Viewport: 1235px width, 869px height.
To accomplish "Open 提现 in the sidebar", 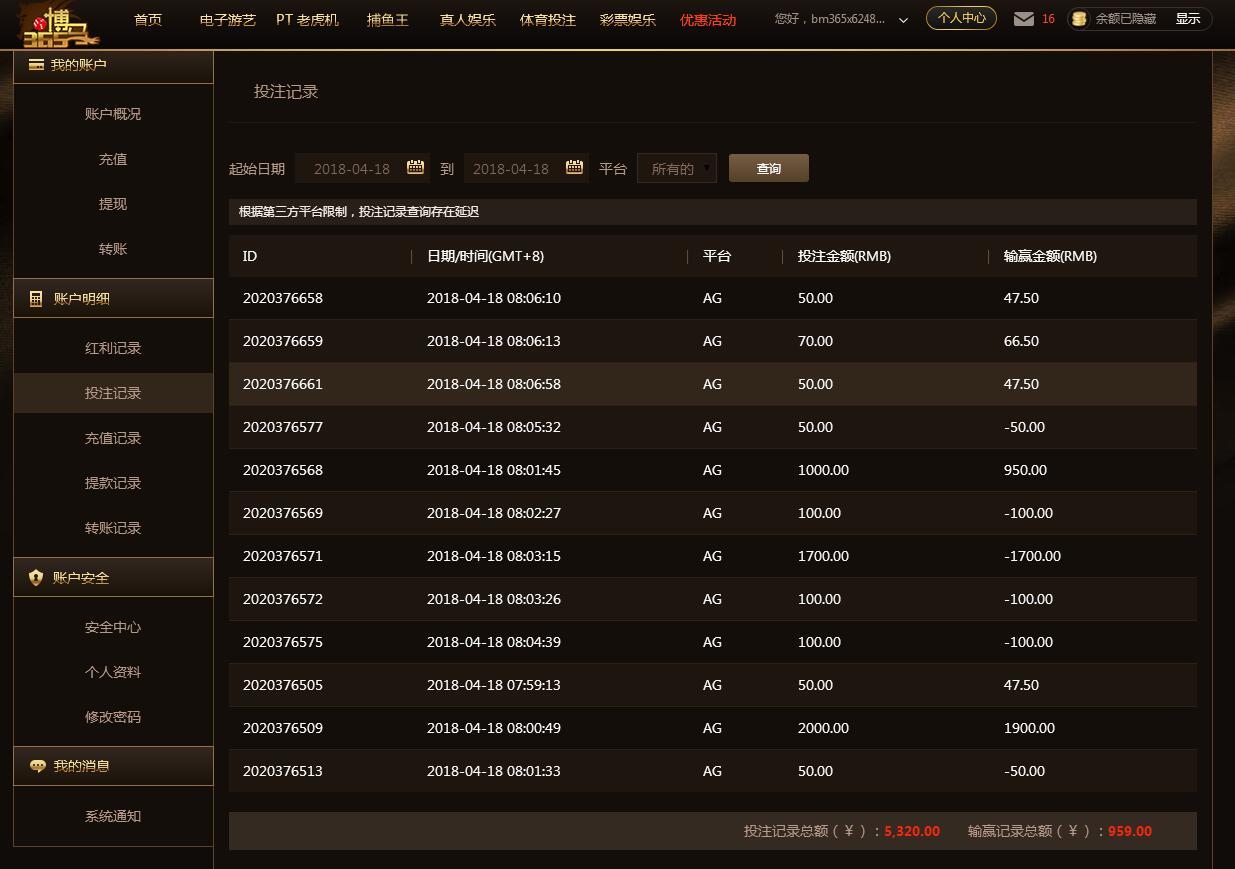I will pyautogui.click(x=113, y=204).
